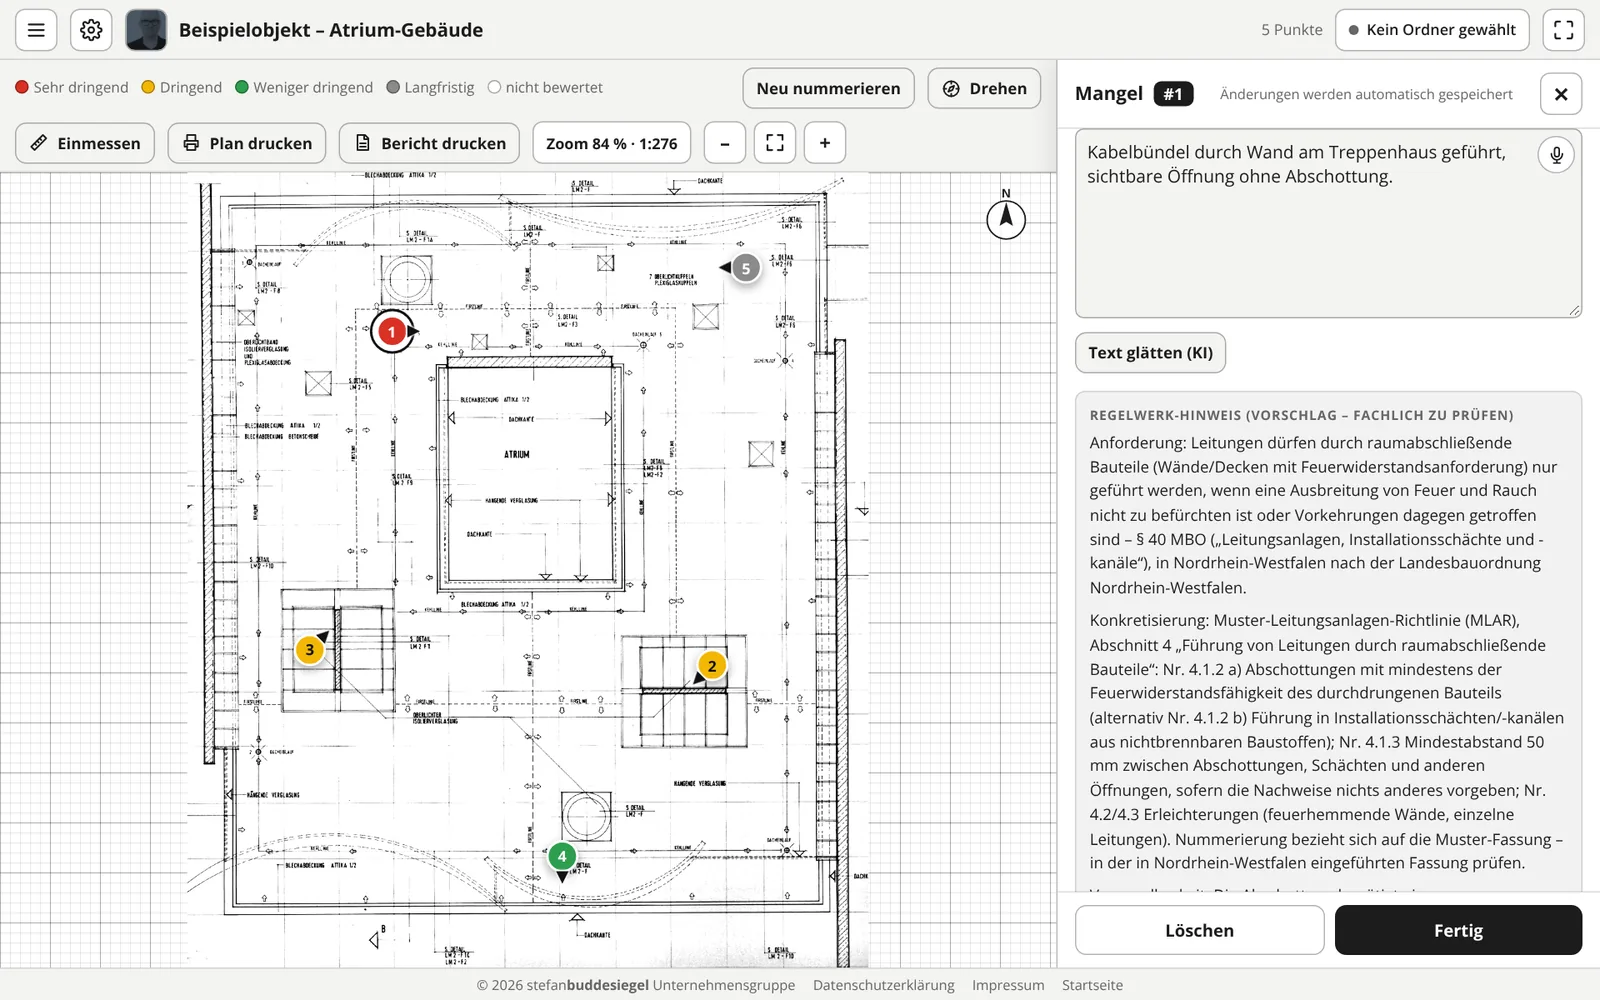
Task: Click the 'Mangel #1' badge
Action: 1173,94
